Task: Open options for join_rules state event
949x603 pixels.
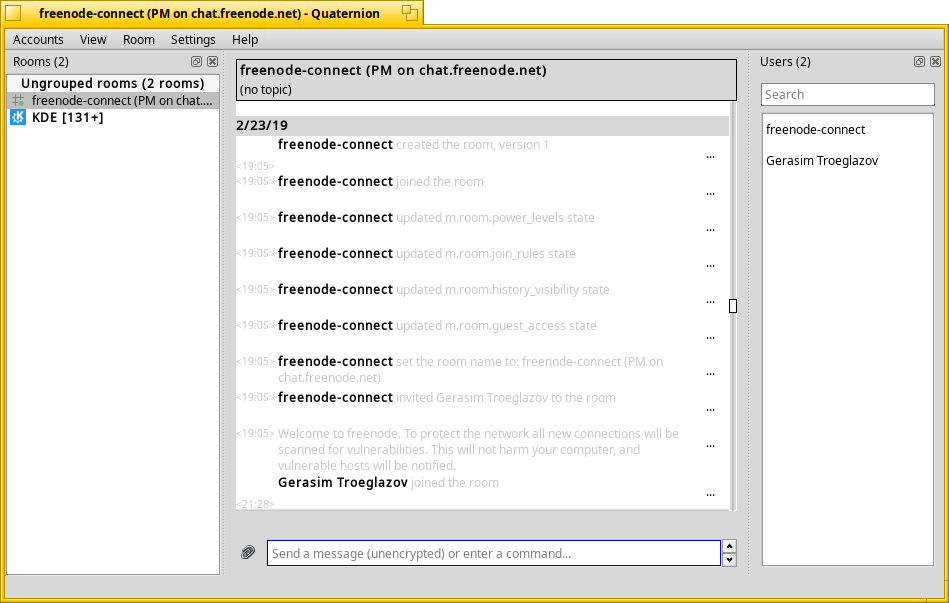Action: pyautogui.click(x=711, y=266)
